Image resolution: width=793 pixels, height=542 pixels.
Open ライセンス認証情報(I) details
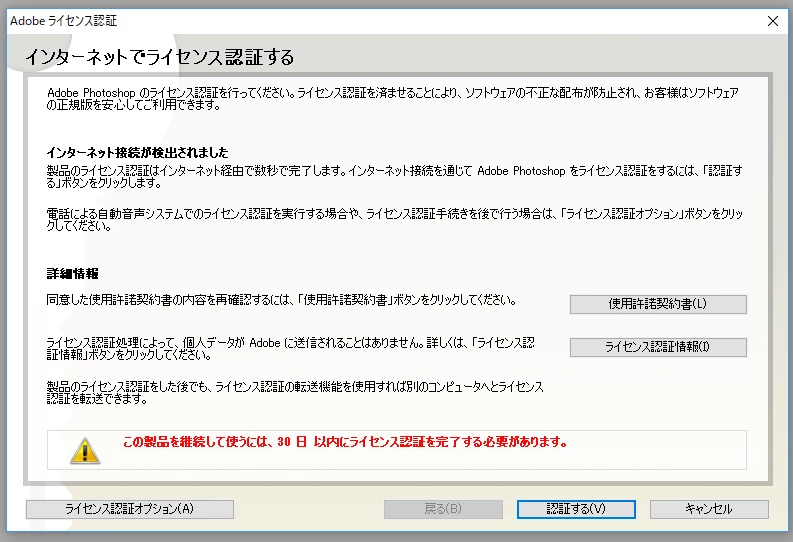(658, 347)
